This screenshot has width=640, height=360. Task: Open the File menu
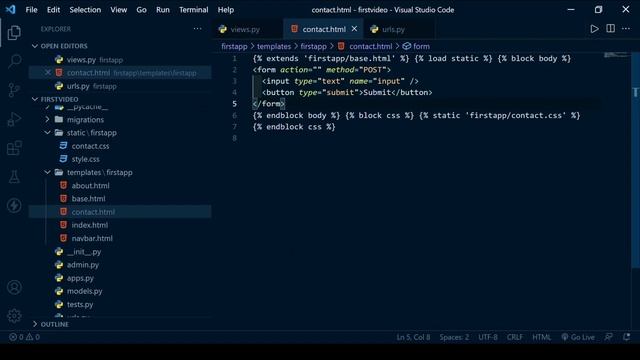point(31,10)
